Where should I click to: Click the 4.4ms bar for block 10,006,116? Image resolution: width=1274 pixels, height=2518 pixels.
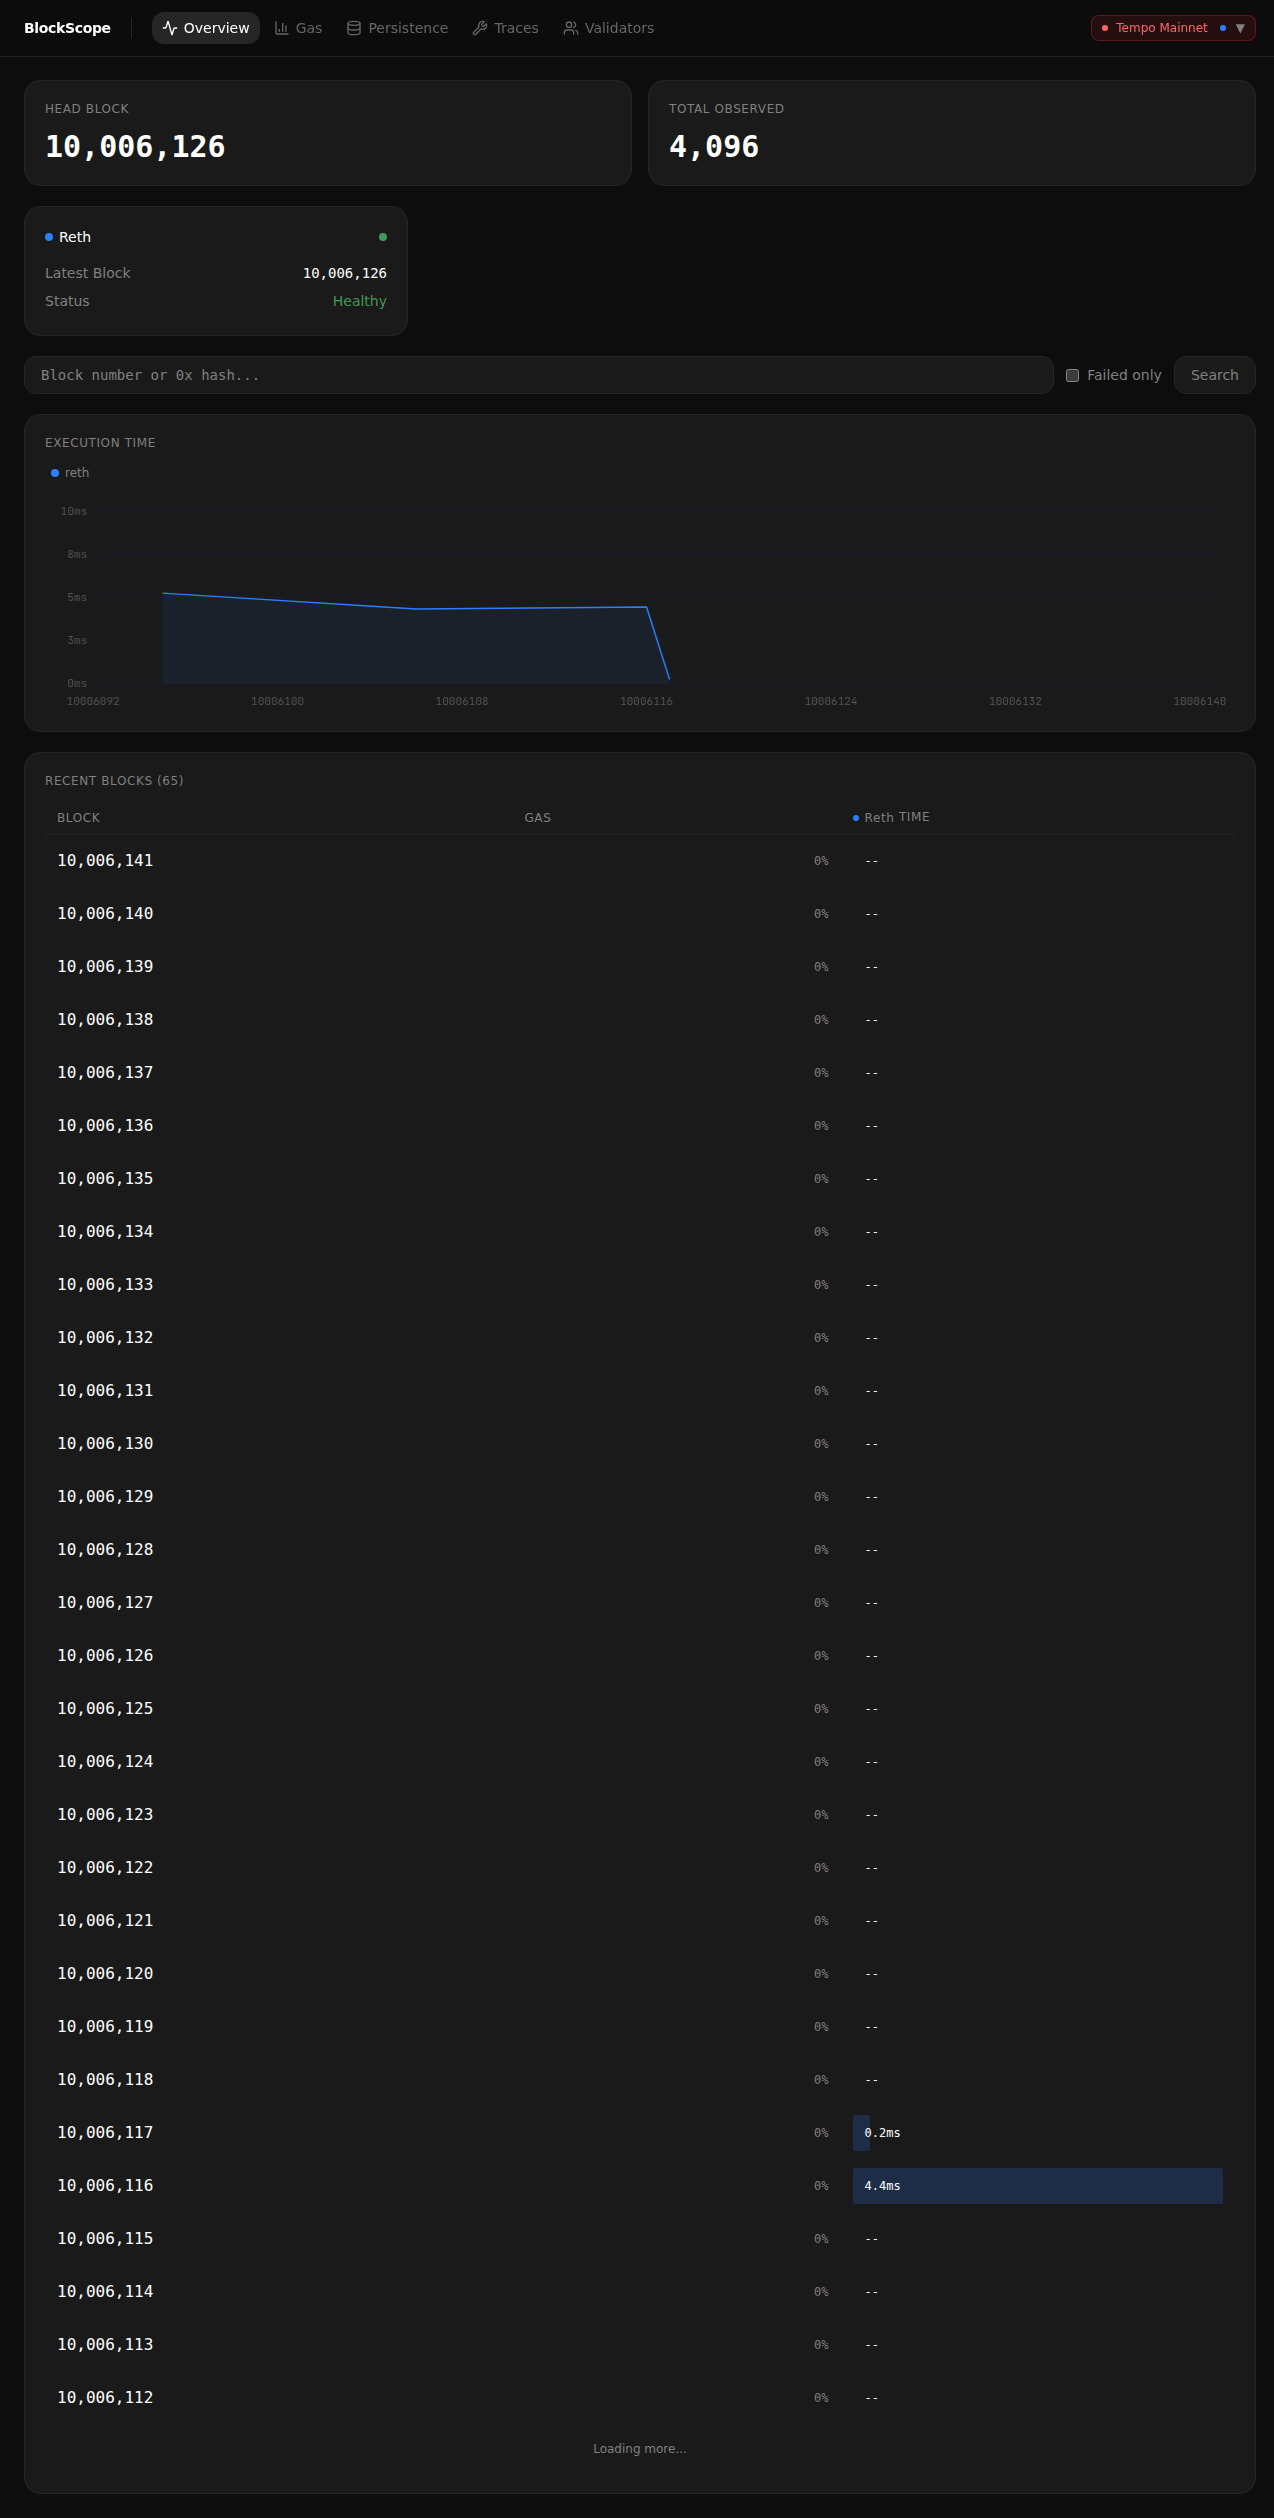coord(1037,2186)
